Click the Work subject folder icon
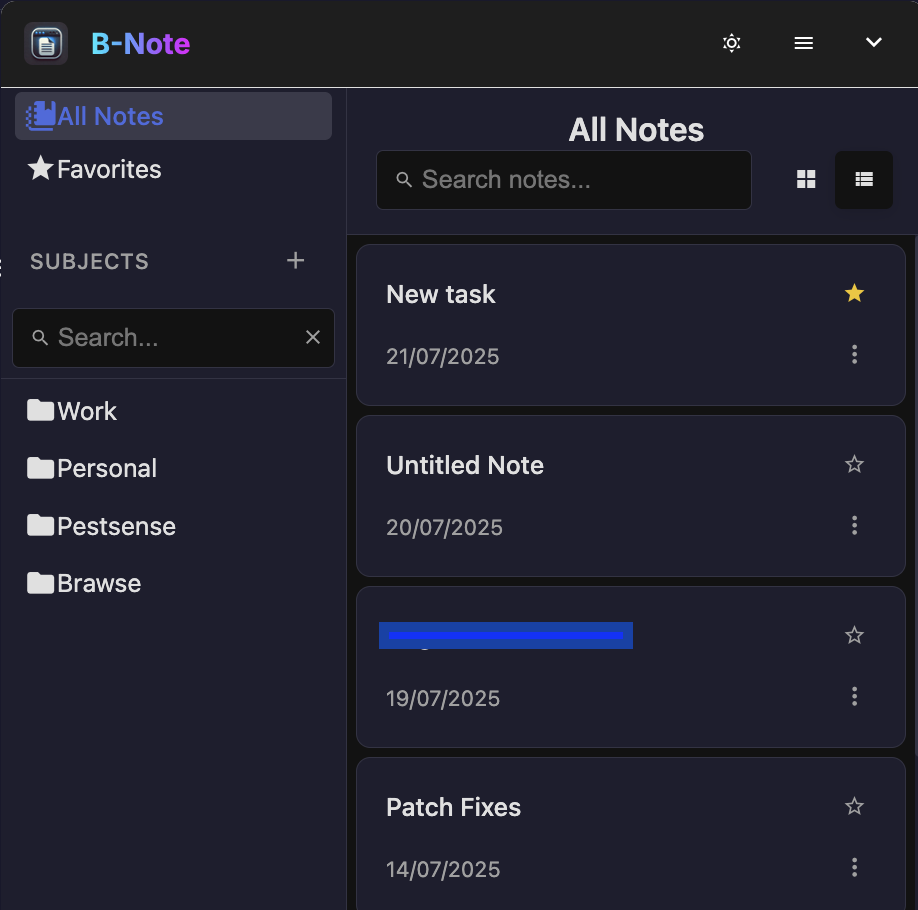This screenshot has width=918, height=910. [x=39, y=410]
